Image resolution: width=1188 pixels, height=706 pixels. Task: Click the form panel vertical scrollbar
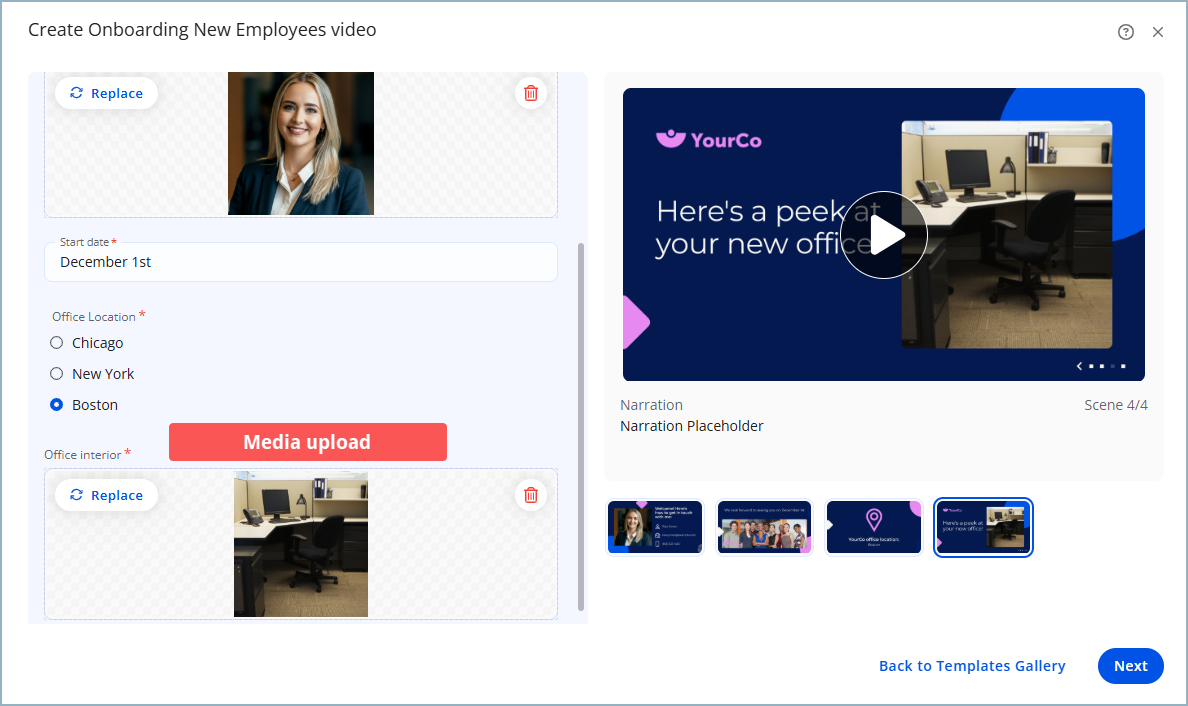[581, 426]
